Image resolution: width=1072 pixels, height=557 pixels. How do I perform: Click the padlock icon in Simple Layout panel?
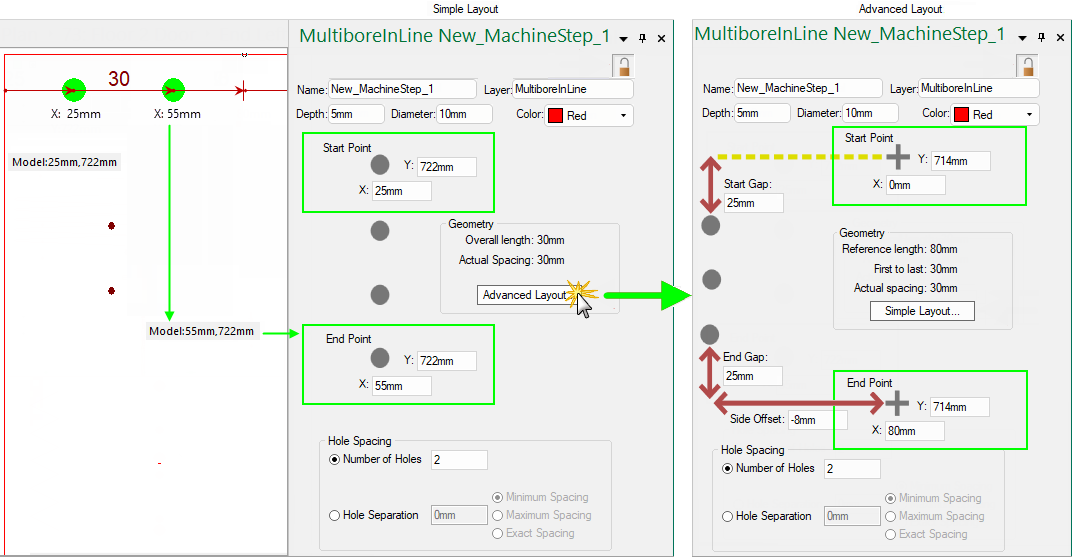[623, 67]
